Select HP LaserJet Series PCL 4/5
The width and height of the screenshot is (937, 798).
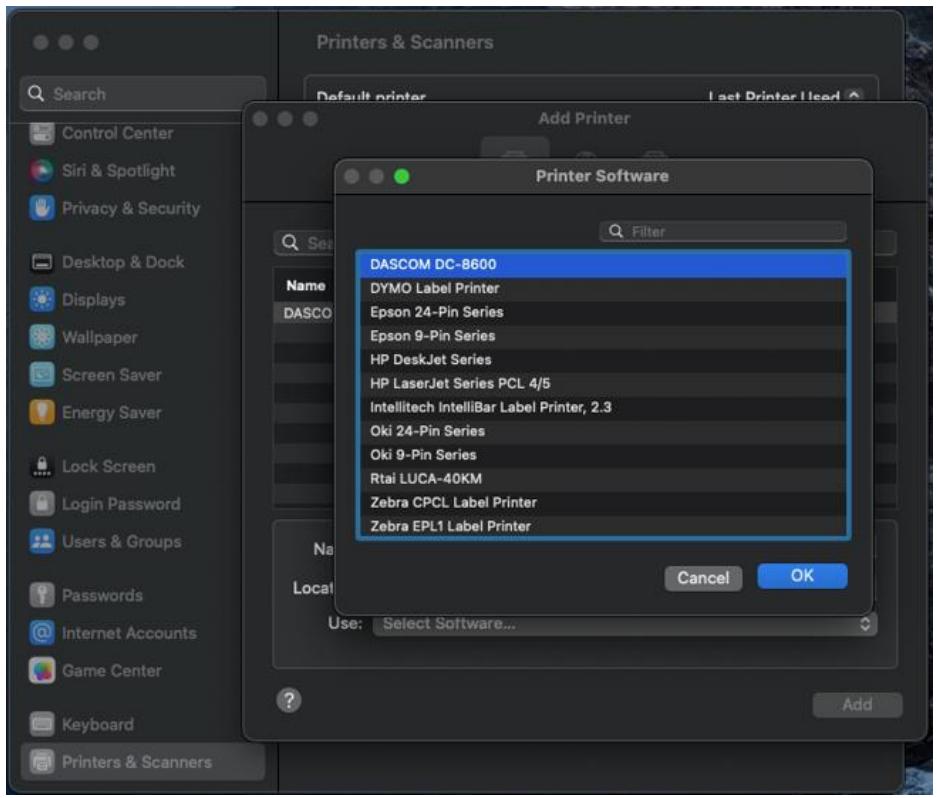click(x=604, y=384)
